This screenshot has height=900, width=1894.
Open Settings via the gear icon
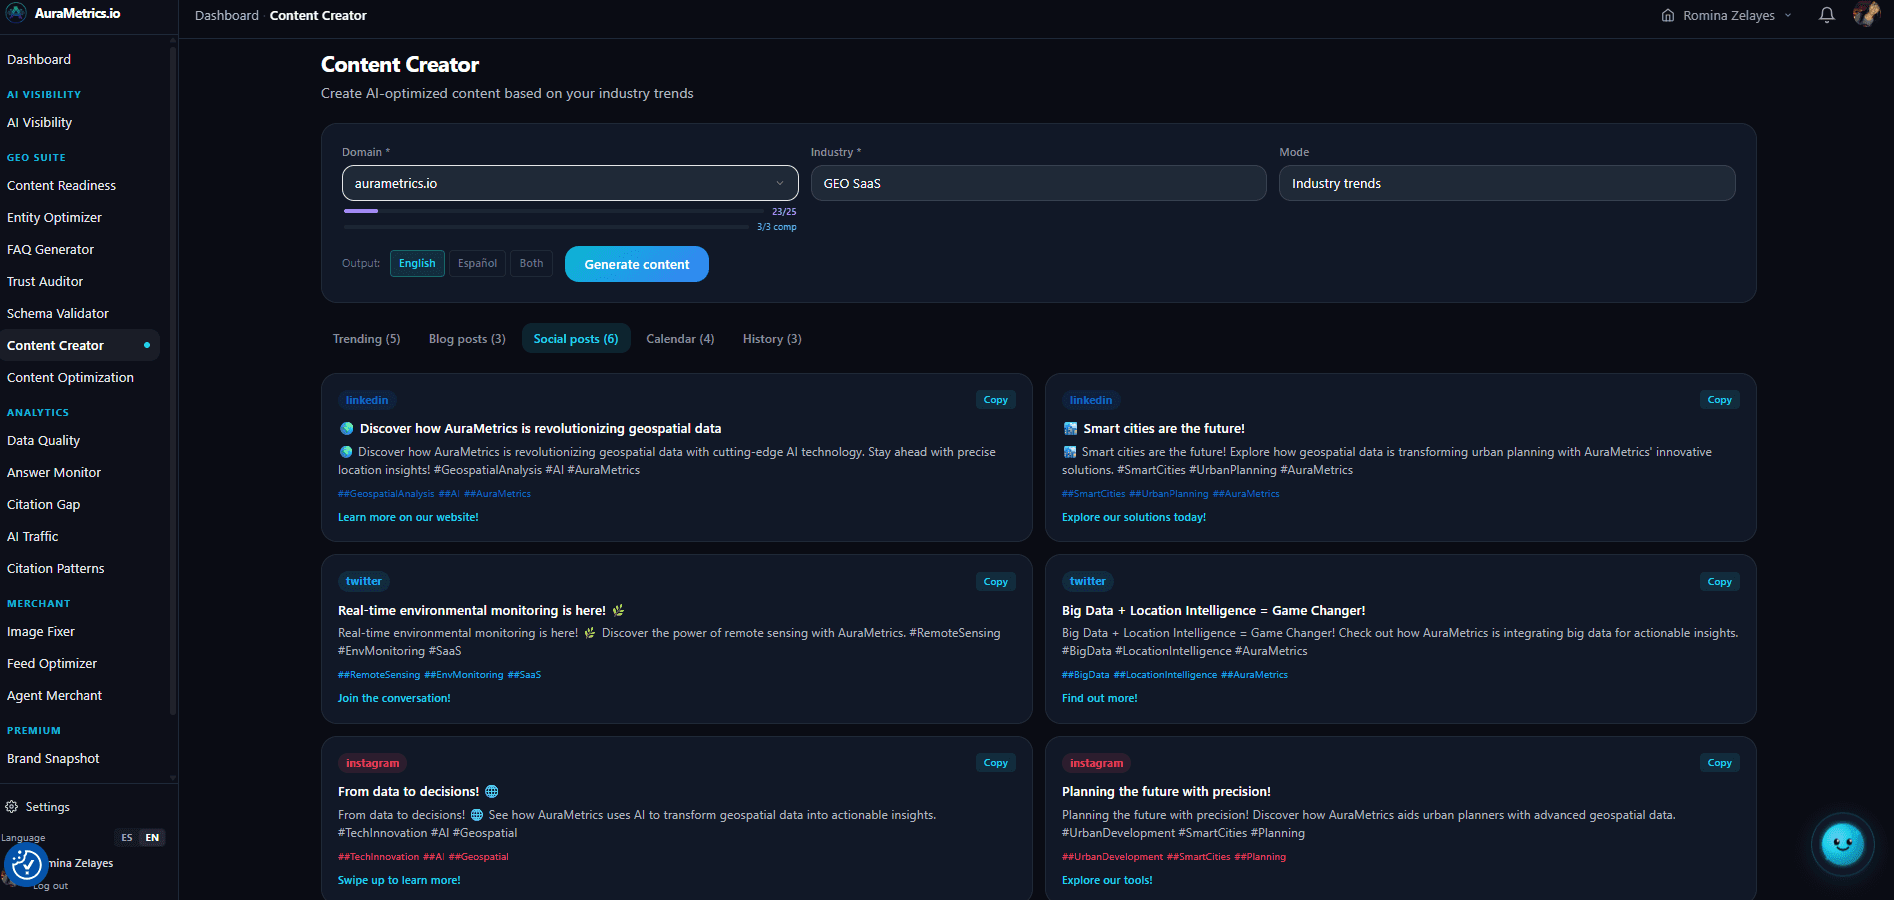11,807
